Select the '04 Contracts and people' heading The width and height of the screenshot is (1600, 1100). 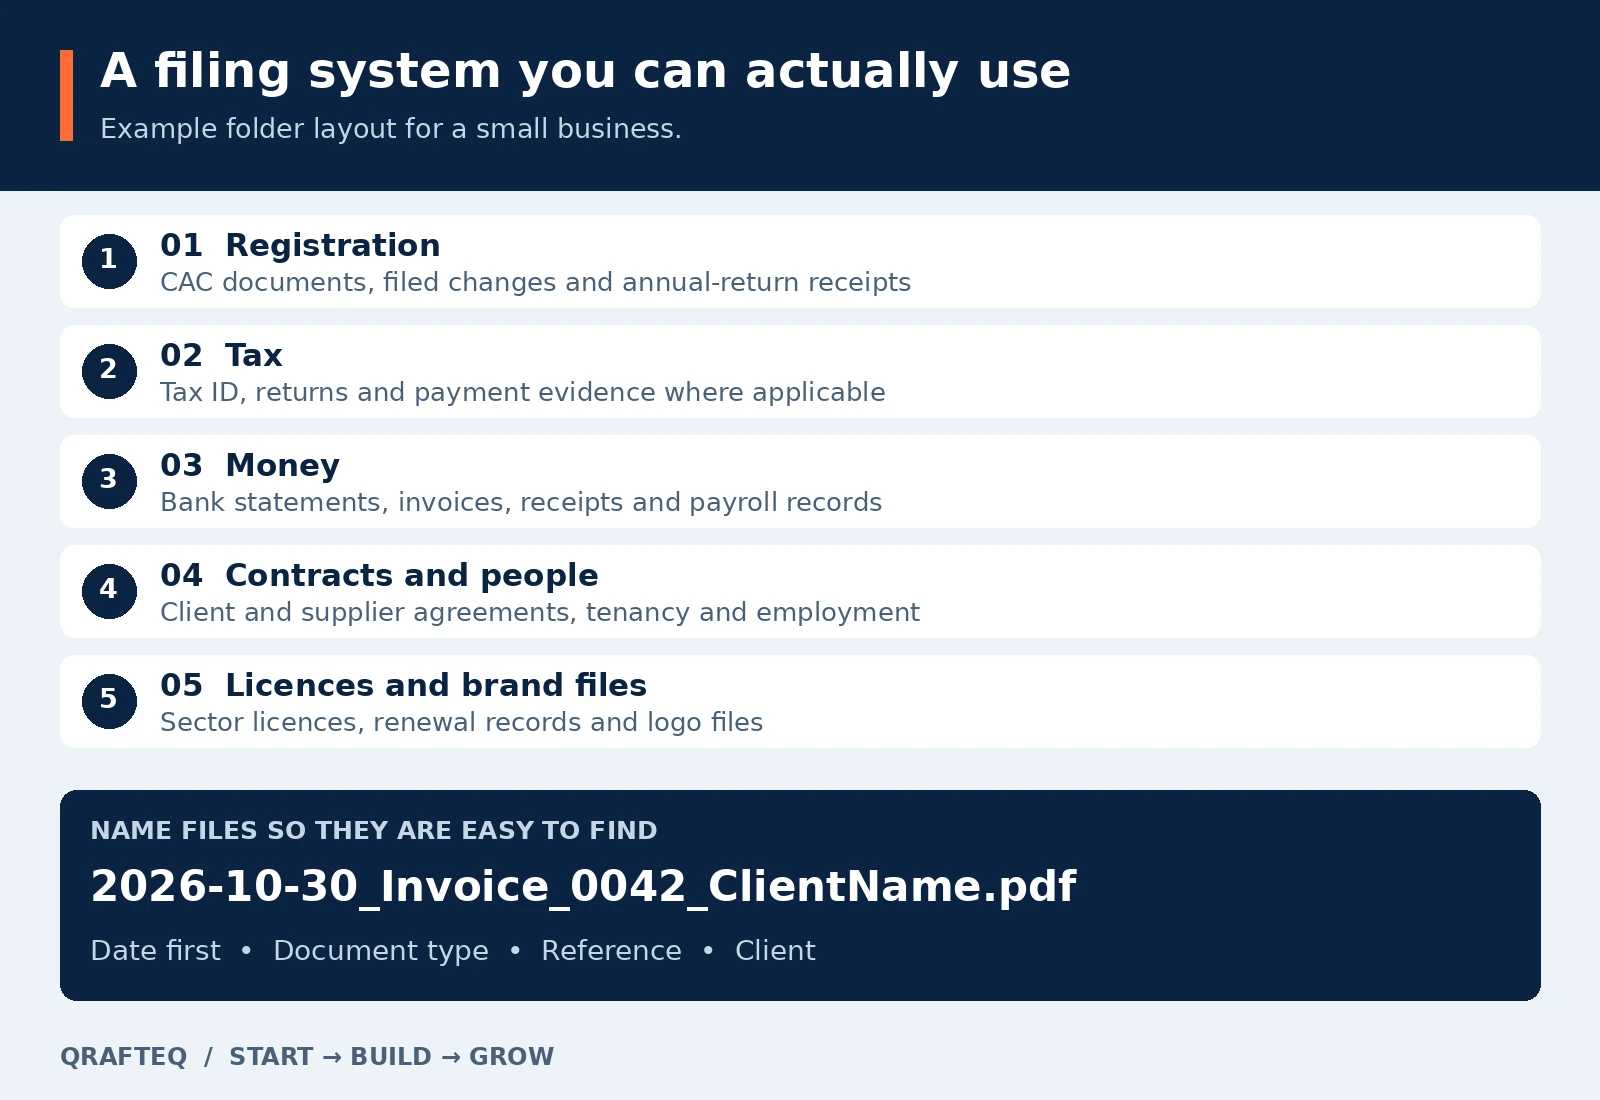[379, 576]
